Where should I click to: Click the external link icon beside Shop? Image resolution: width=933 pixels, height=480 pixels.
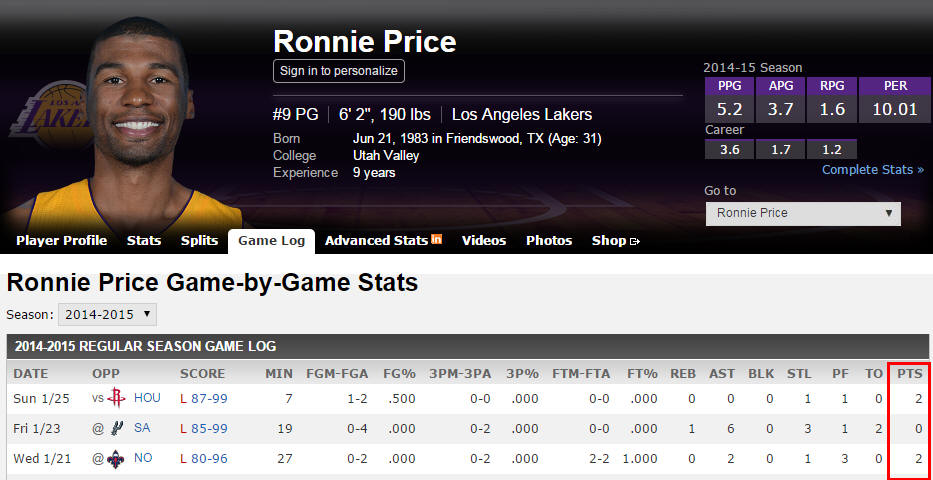point(634,241)
